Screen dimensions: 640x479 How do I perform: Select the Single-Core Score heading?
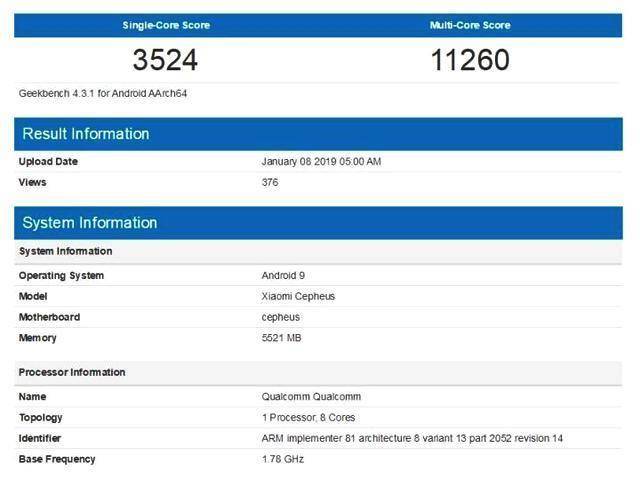tap(166, 25)
